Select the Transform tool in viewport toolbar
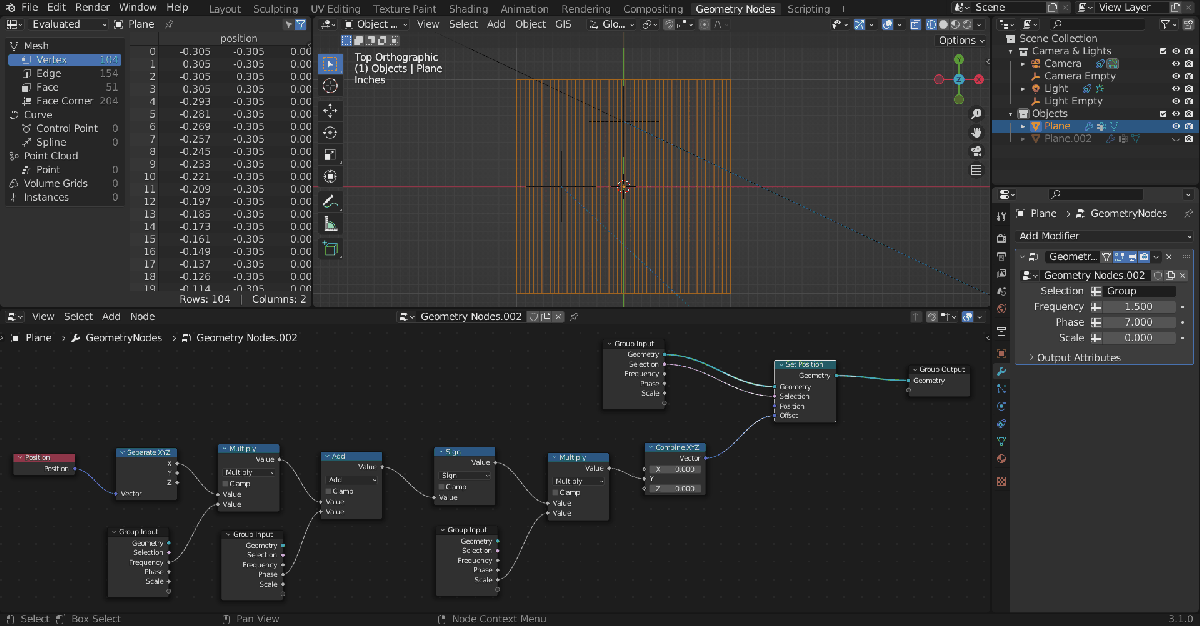The width and height of the screenshot is (1200, 626). point(330,176)
